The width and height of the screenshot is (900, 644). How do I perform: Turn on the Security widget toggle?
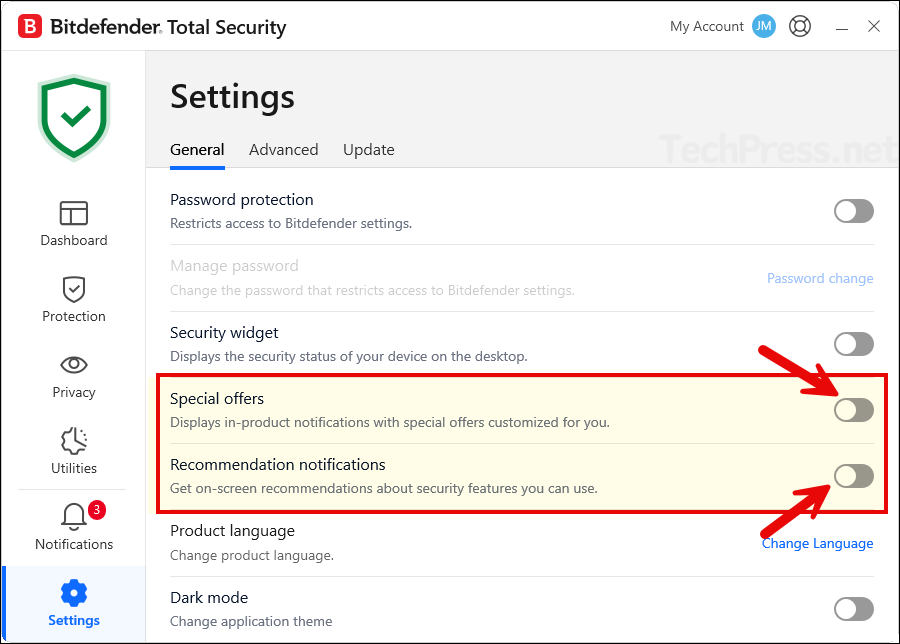tap(854, 344)
